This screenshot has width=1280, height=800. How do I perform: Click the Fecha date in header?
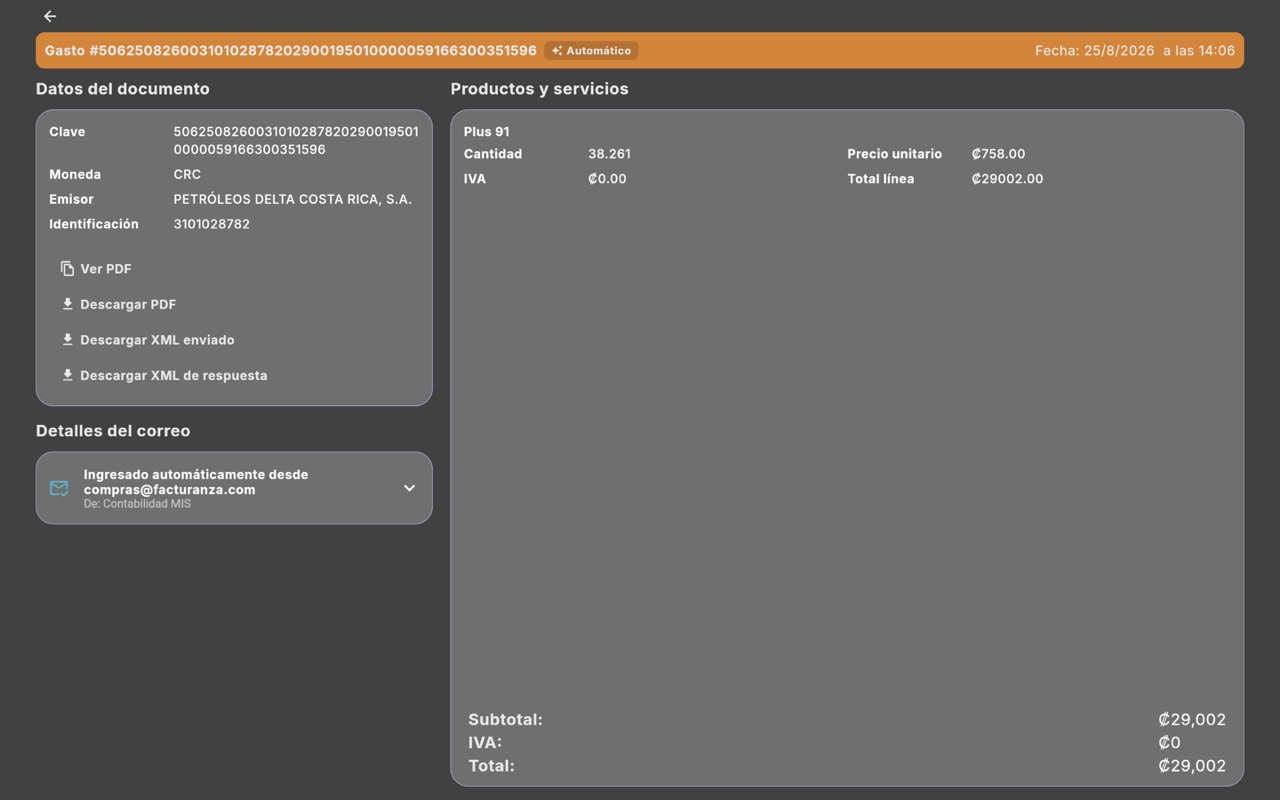(1135, 51)
